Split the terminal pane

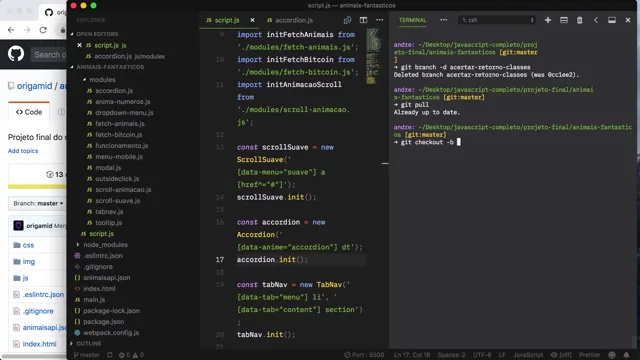point(564,20)
